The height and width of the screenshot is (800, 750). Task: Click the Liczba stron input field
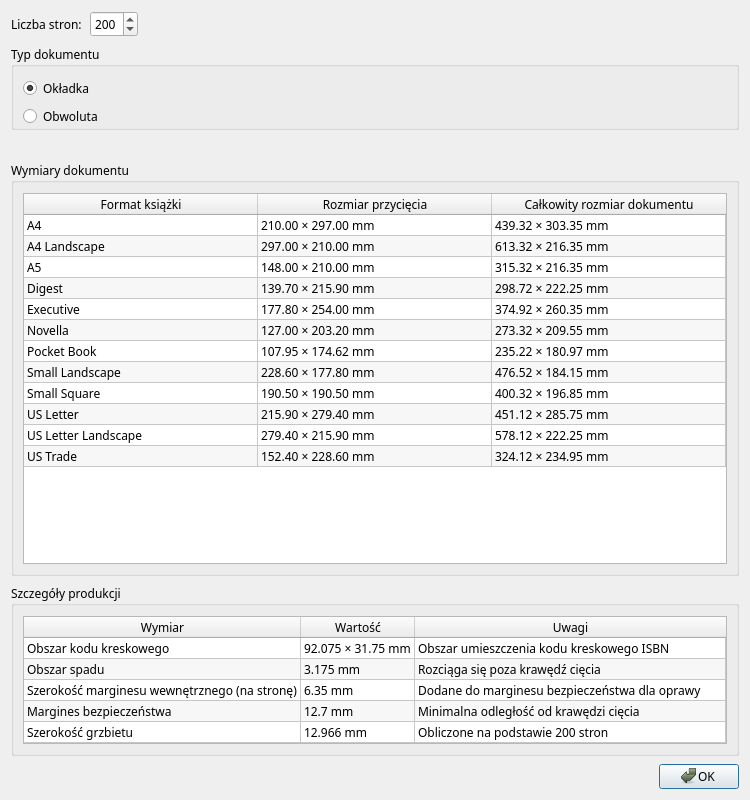click(x=105, y=24)
